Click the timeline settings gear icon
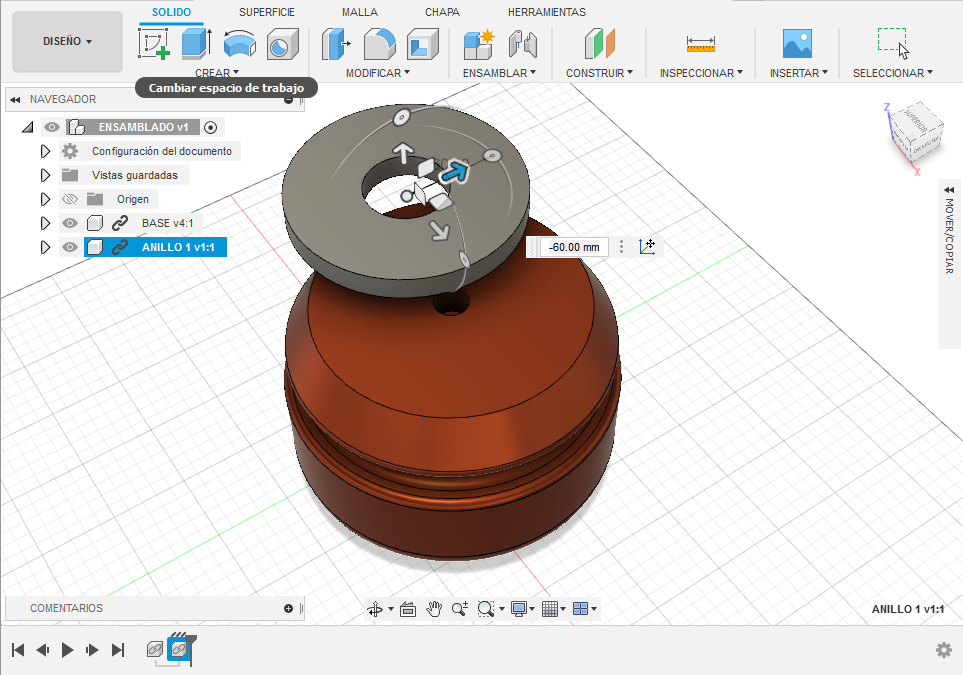The height and width of the screenshot is (675, 963). (944, 650)
